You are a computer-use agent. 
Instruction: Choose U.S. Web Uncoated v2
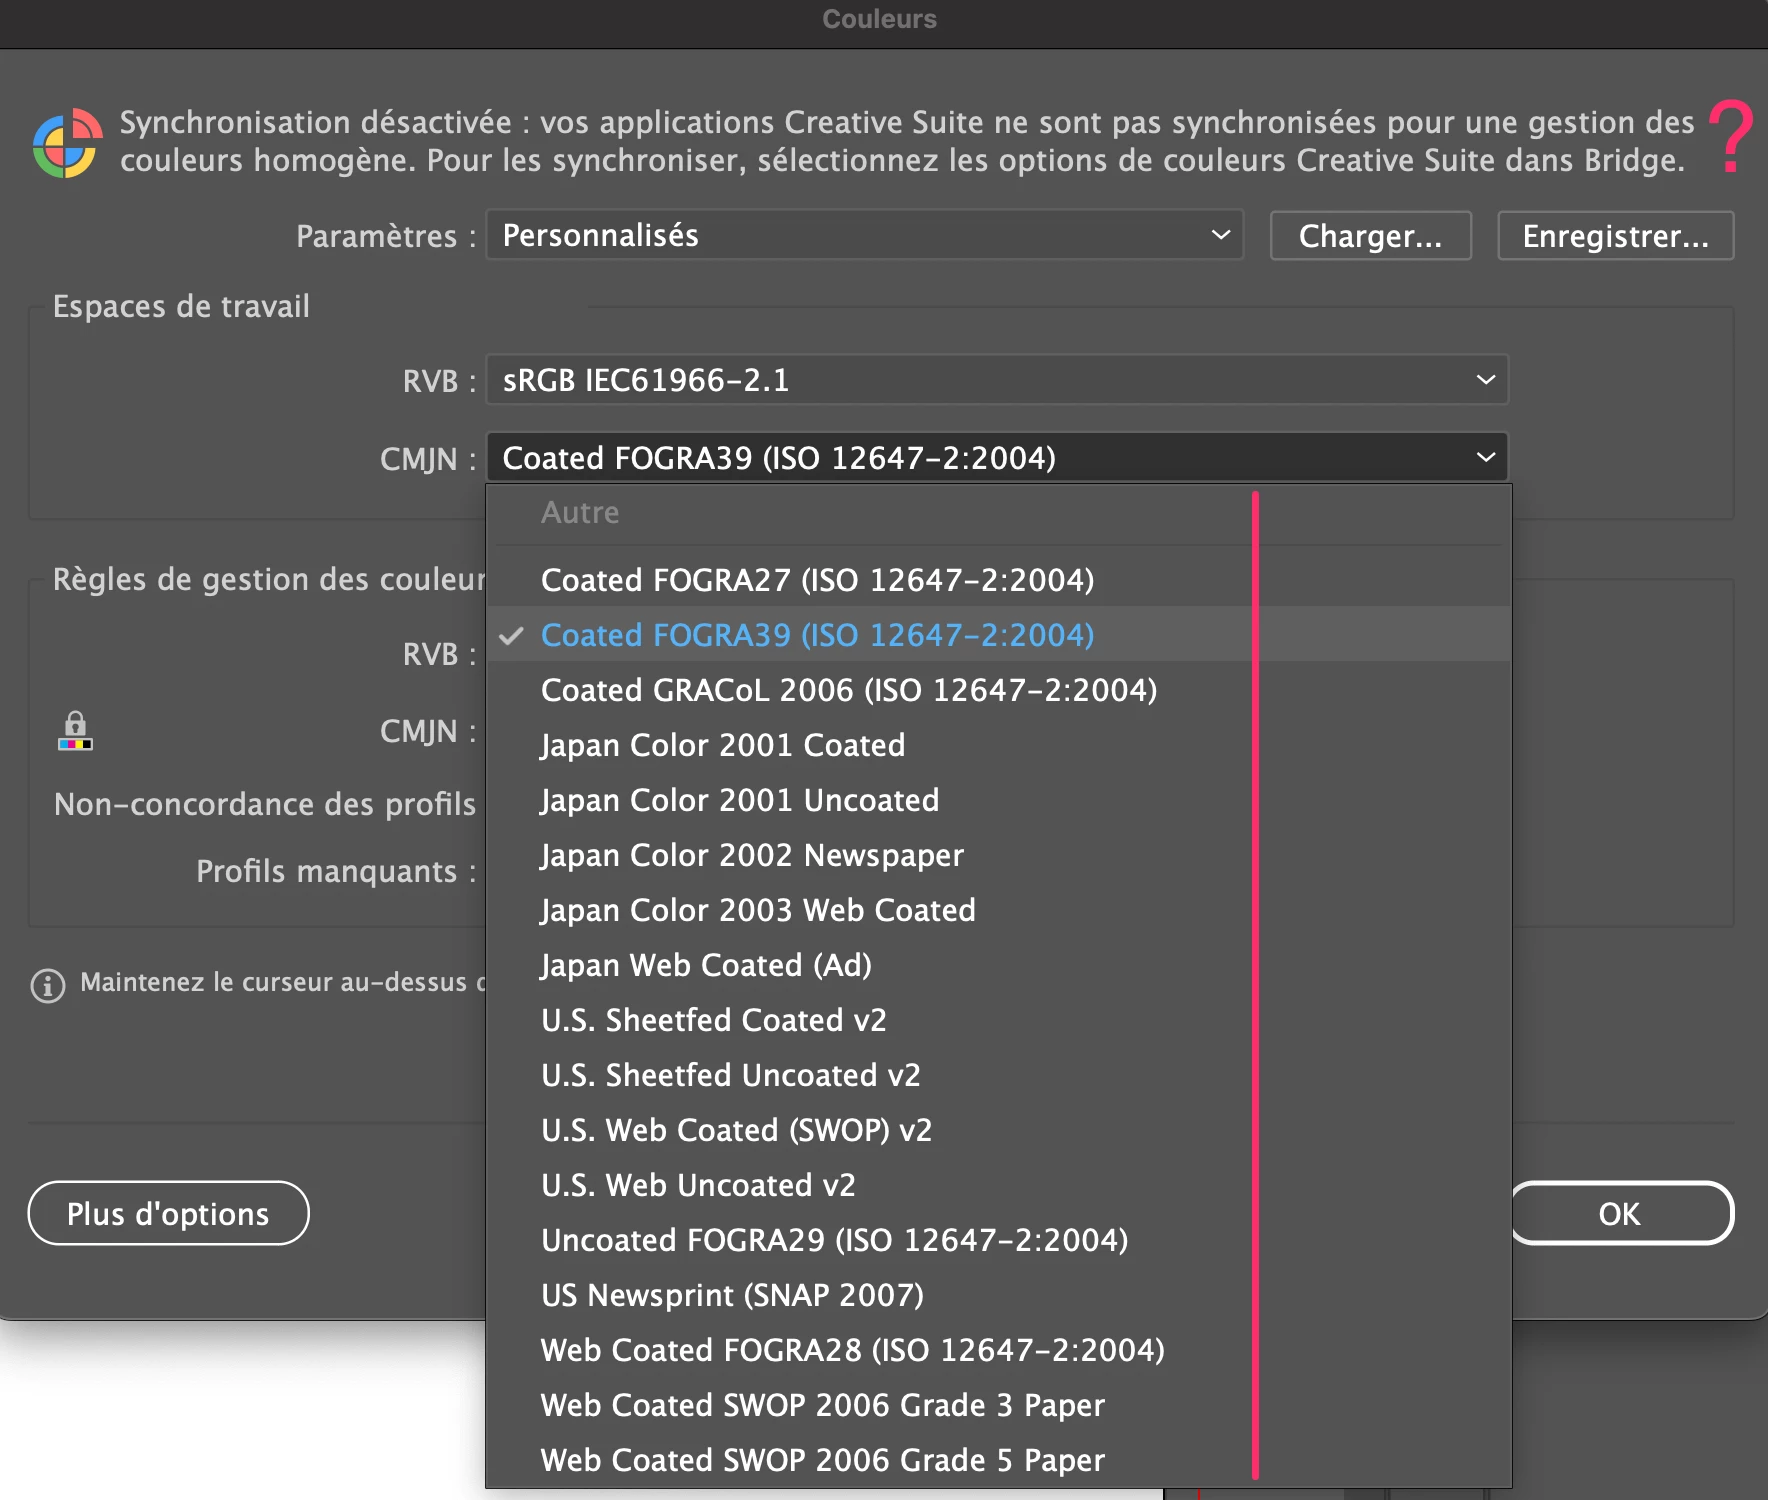998,1185
